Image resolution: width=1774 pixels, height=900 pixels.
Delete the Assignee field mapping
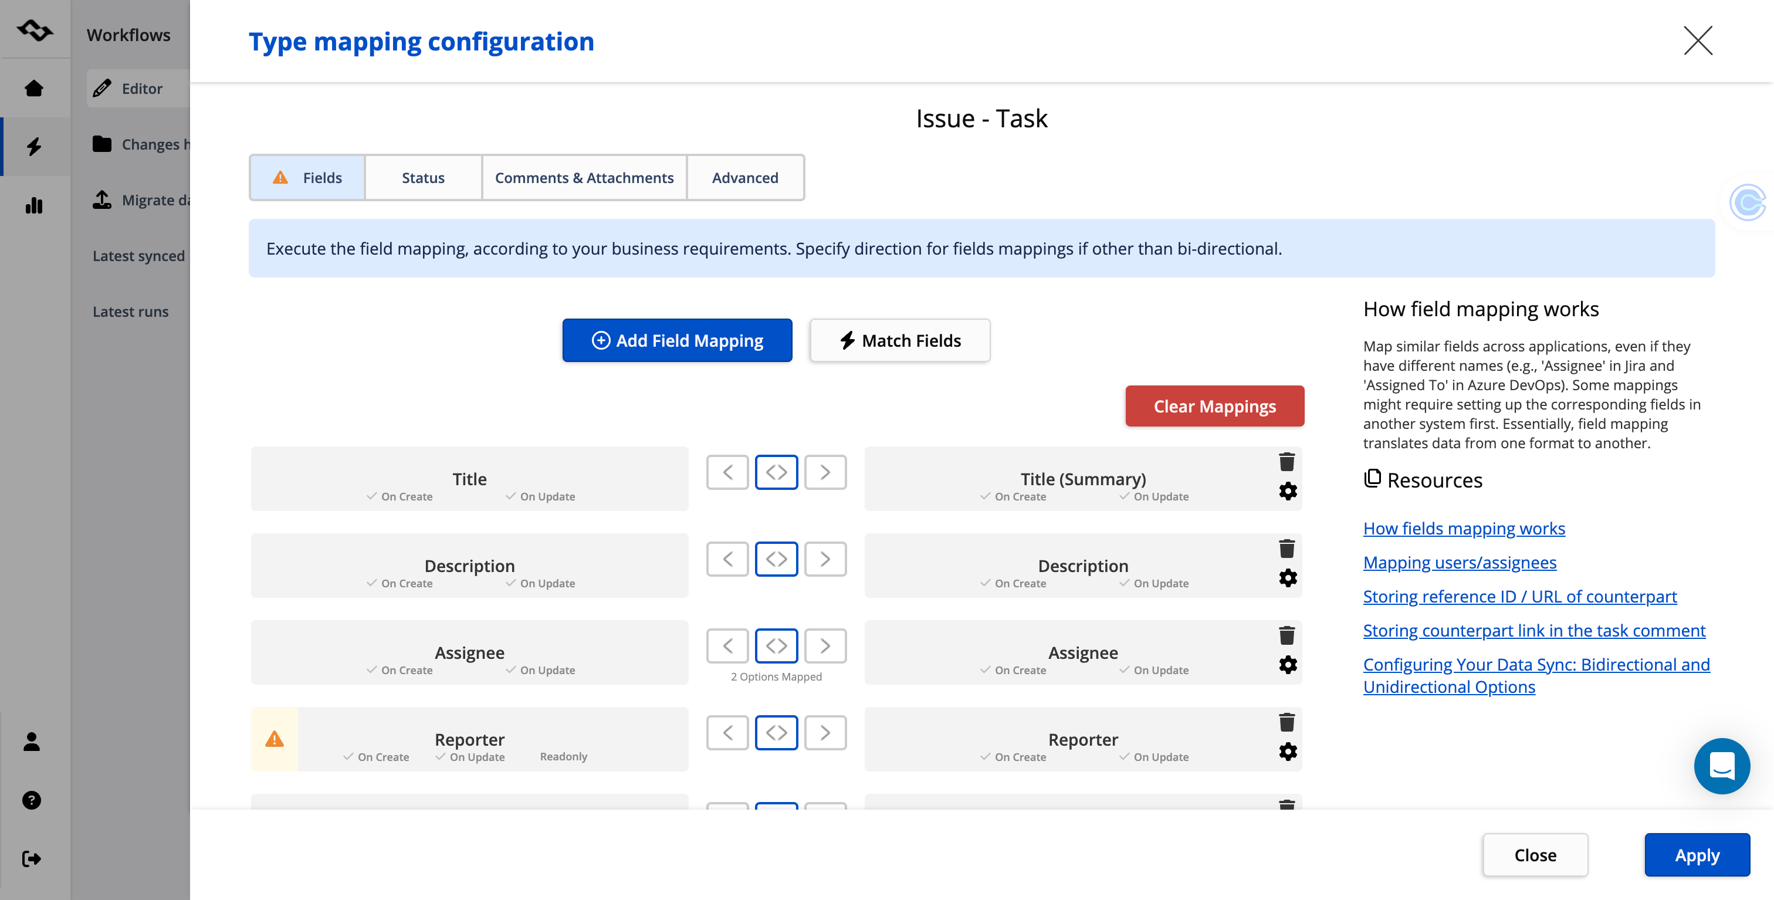1287,636
